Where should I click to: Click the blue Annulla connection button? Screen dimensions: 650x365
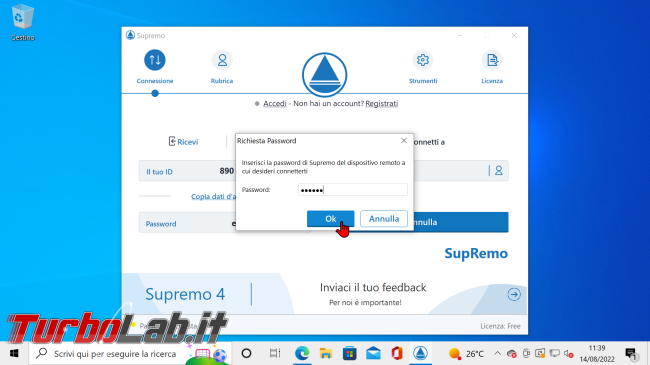pos(461,222)
